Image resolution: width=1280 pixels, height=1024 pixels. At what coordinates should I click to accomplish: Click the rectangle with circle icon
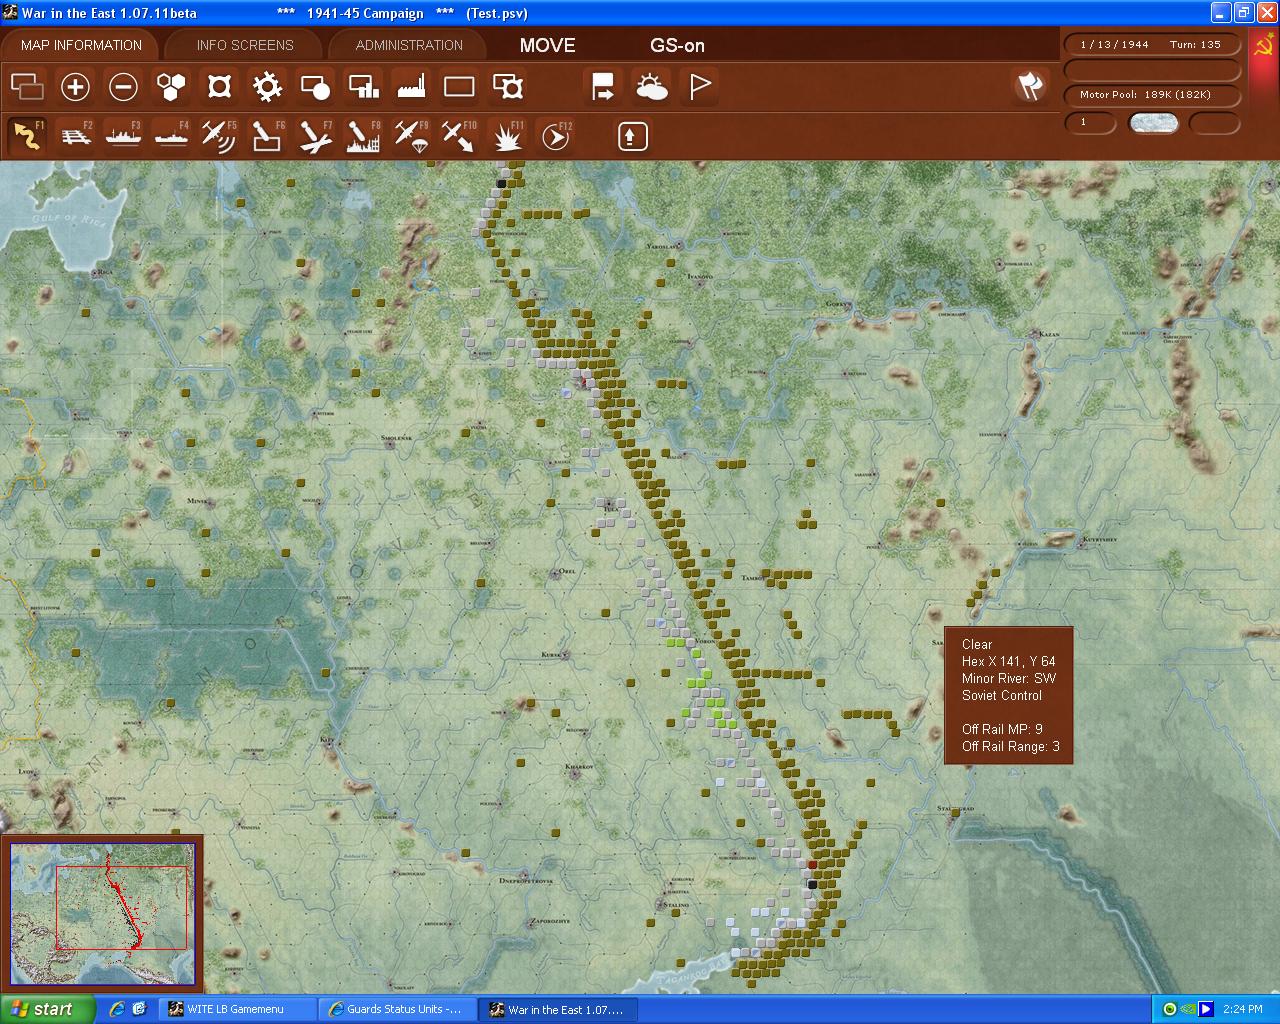tap(315, 87)
